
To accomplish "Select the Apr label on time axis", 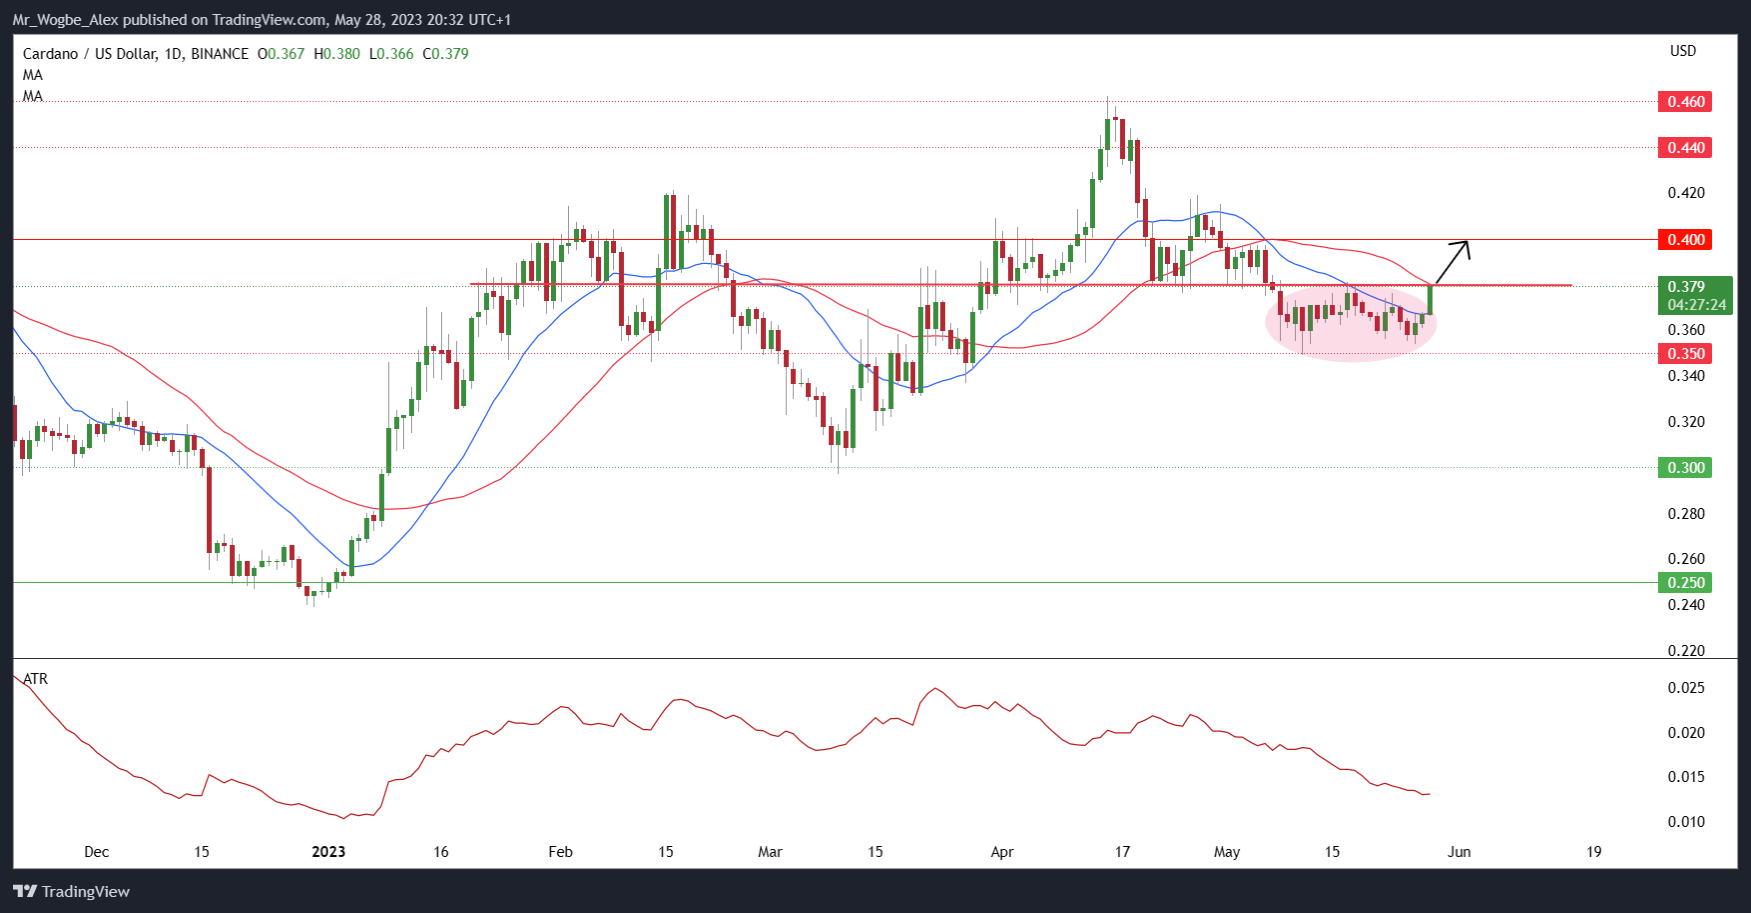I will click(x=1002, y=852).
